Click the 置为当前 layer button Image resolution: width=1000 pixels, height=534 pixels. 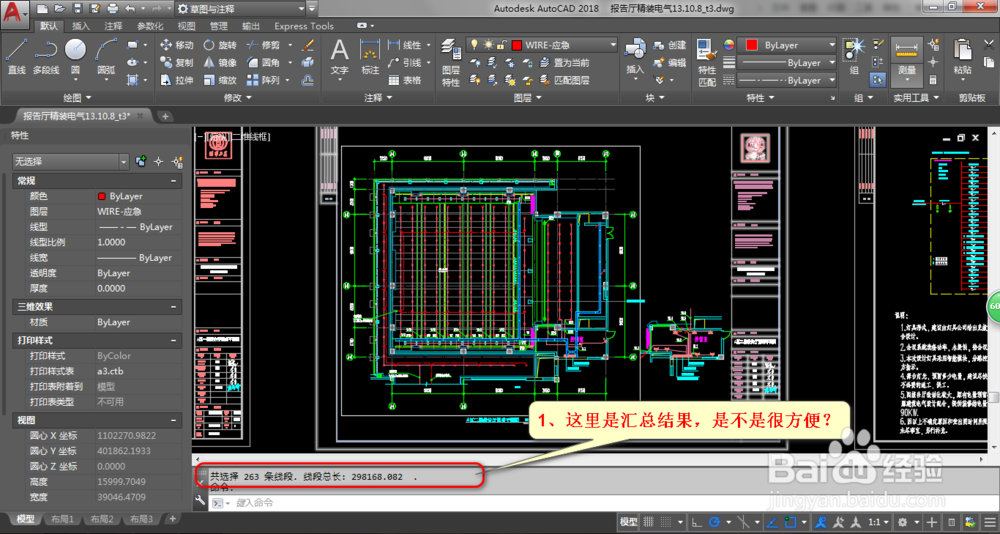click(564, 63)
